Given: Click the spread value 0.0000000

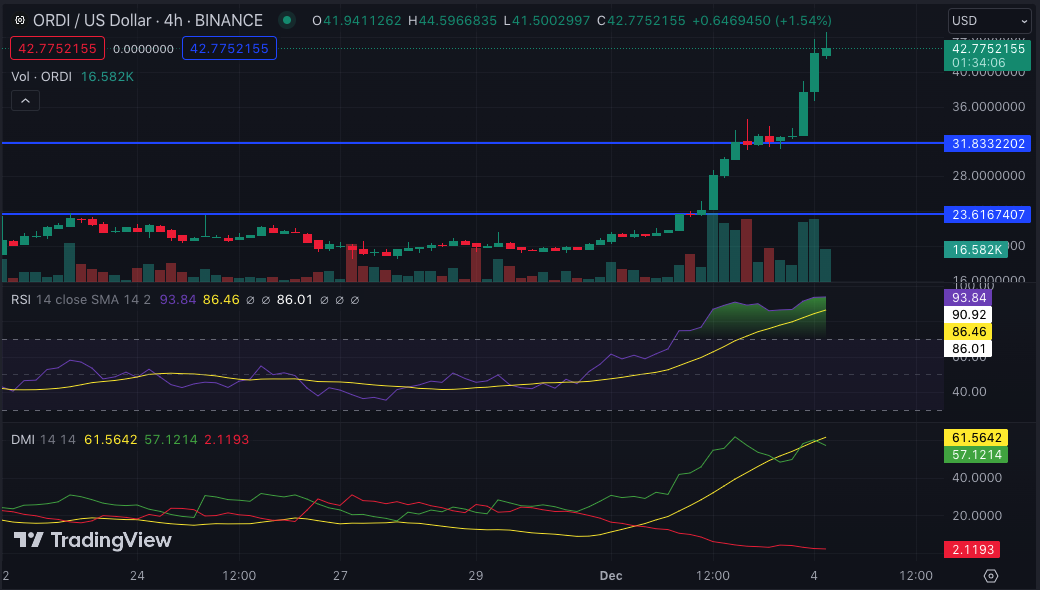Looking at the screenshot, I should (143, 49).
